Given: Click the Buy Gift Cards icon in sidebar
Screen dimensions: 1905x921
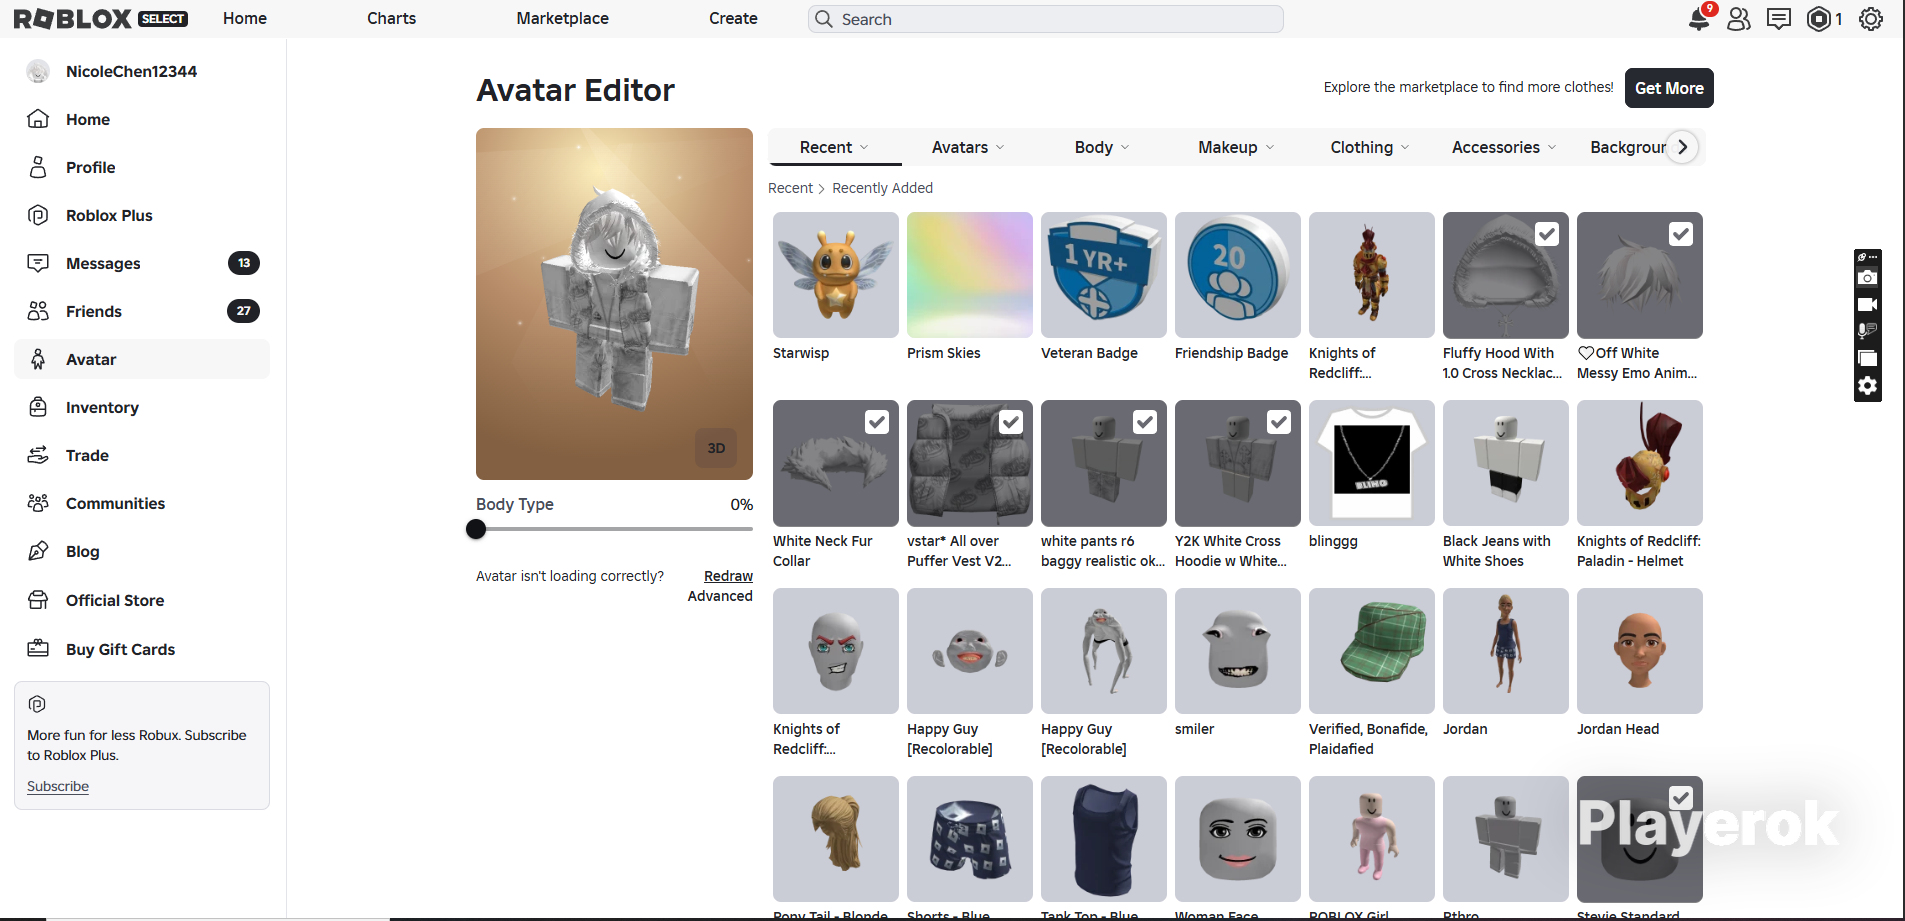Looking at the screenshot, I should tap(38, 649).
